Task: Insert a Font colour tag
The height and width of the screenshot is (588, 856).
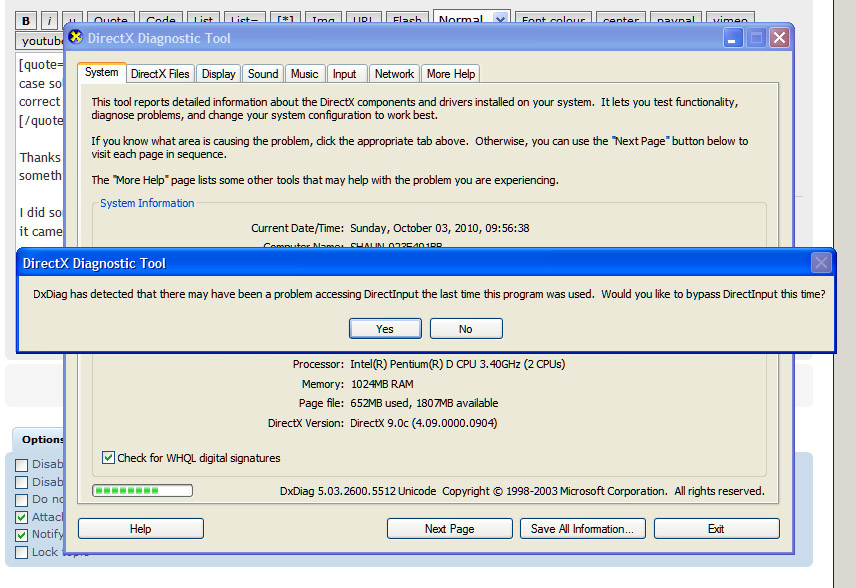Action: (x=555, y=20)
